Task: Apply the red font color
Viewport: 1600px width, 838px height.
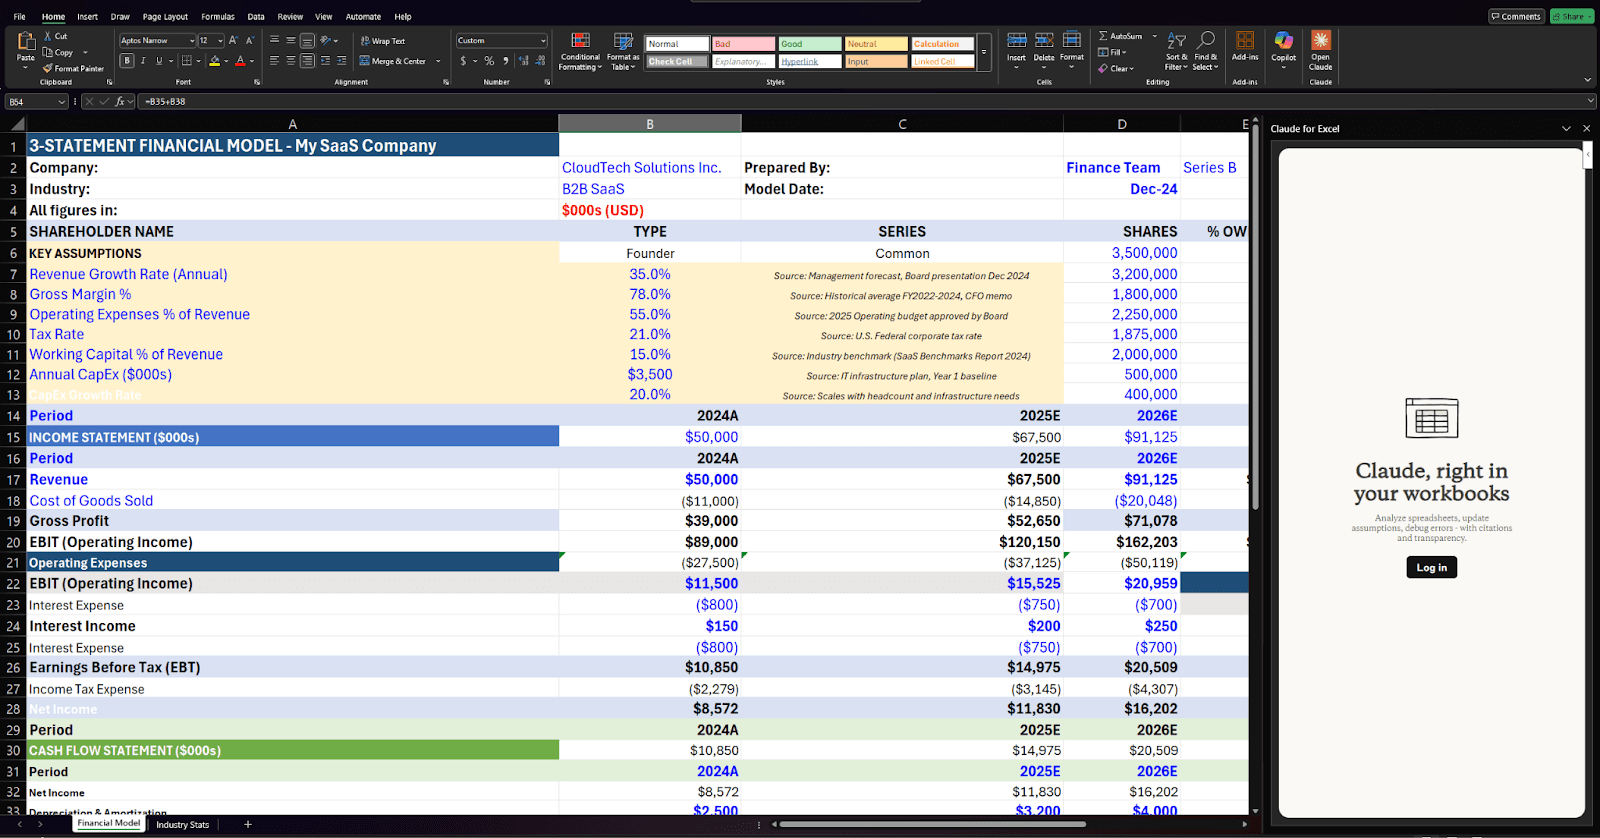Action: point(240,61)
